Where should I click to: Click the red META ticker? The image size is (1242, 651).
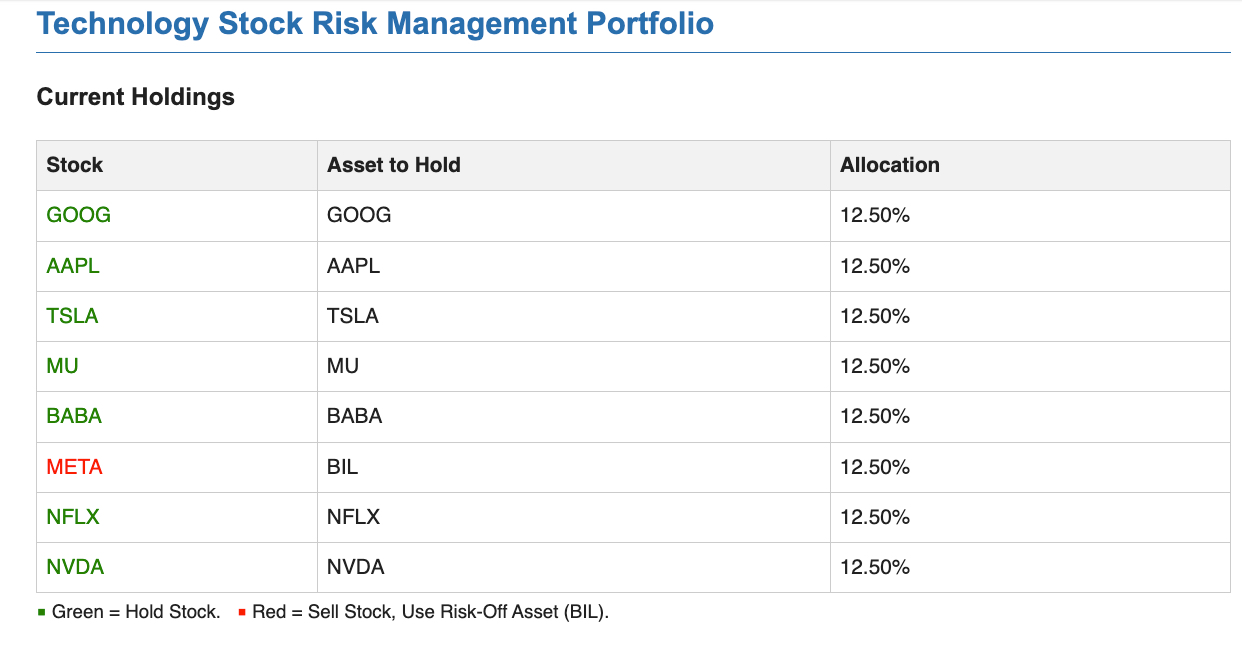pyautogui.click(x=74, y=467)
